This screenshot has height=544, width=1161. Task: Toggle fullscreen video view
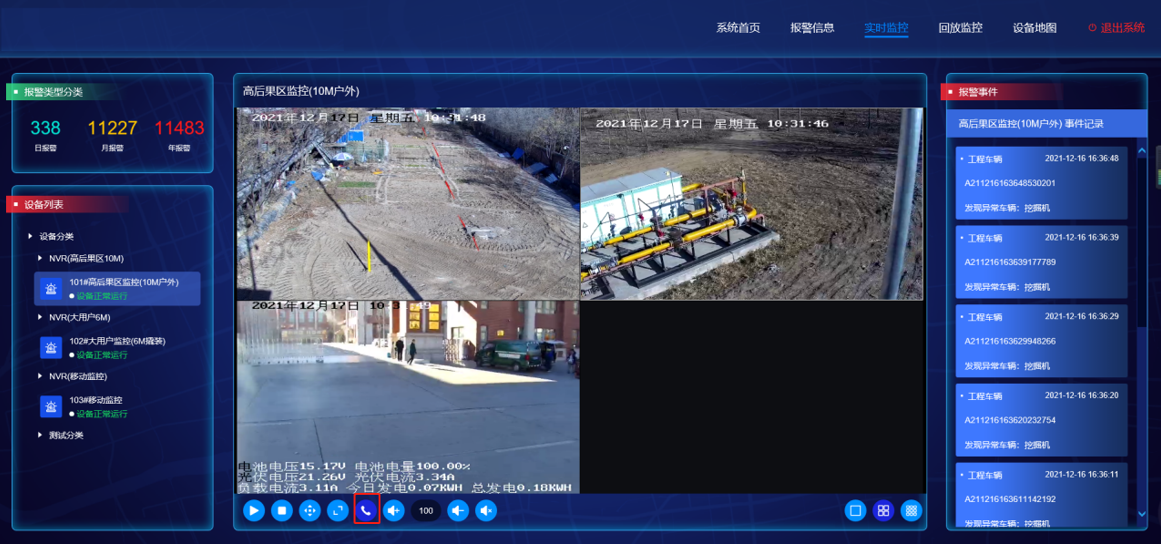338,511
